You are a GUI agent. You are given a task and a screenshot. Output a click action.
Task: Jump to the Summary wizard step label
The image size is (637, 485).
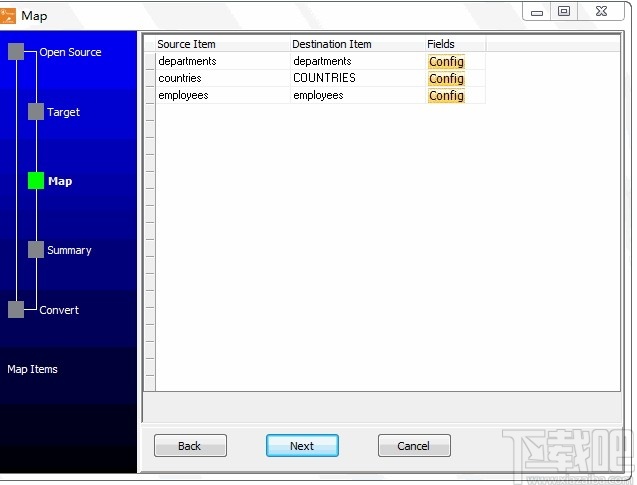point(69,250)
